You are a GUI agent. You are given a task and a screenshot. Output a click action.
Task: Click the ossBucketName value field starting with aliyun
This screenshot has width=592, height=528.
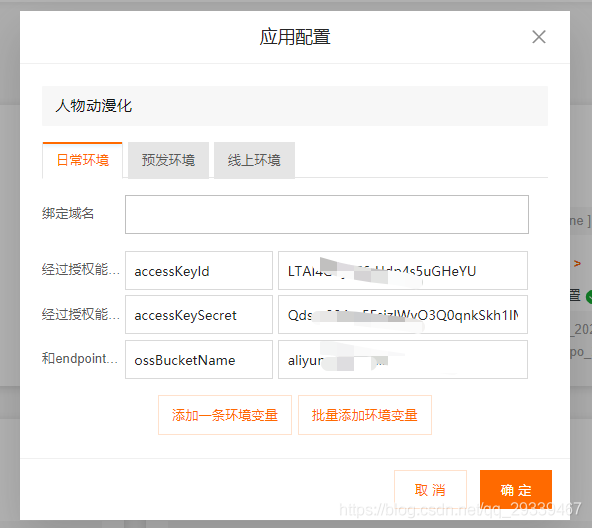(x=403, y=360)
